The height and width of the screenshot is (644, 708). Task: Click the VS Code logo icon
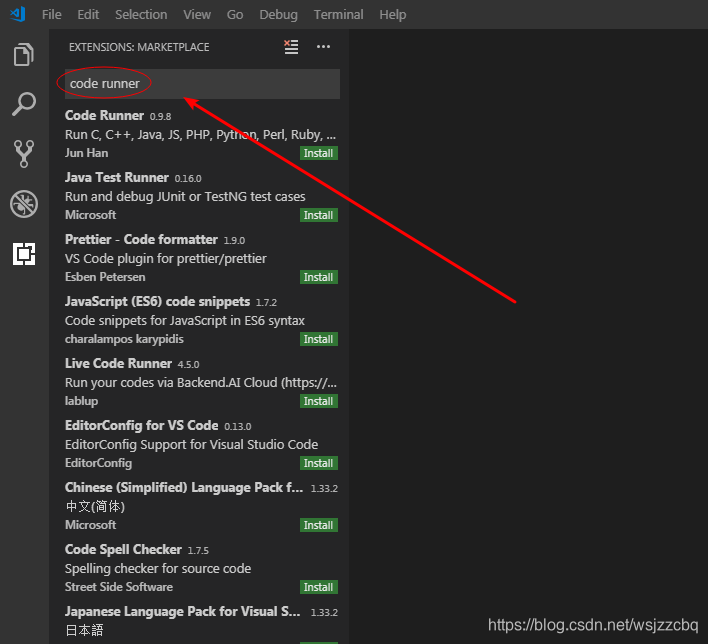click(18, 14)
